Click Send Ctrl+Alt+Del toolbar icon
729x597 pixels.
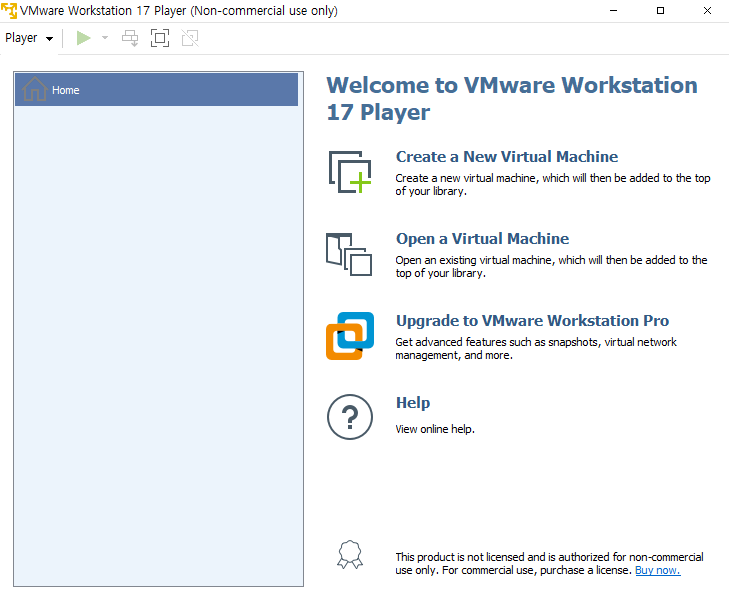click(130, 38)
